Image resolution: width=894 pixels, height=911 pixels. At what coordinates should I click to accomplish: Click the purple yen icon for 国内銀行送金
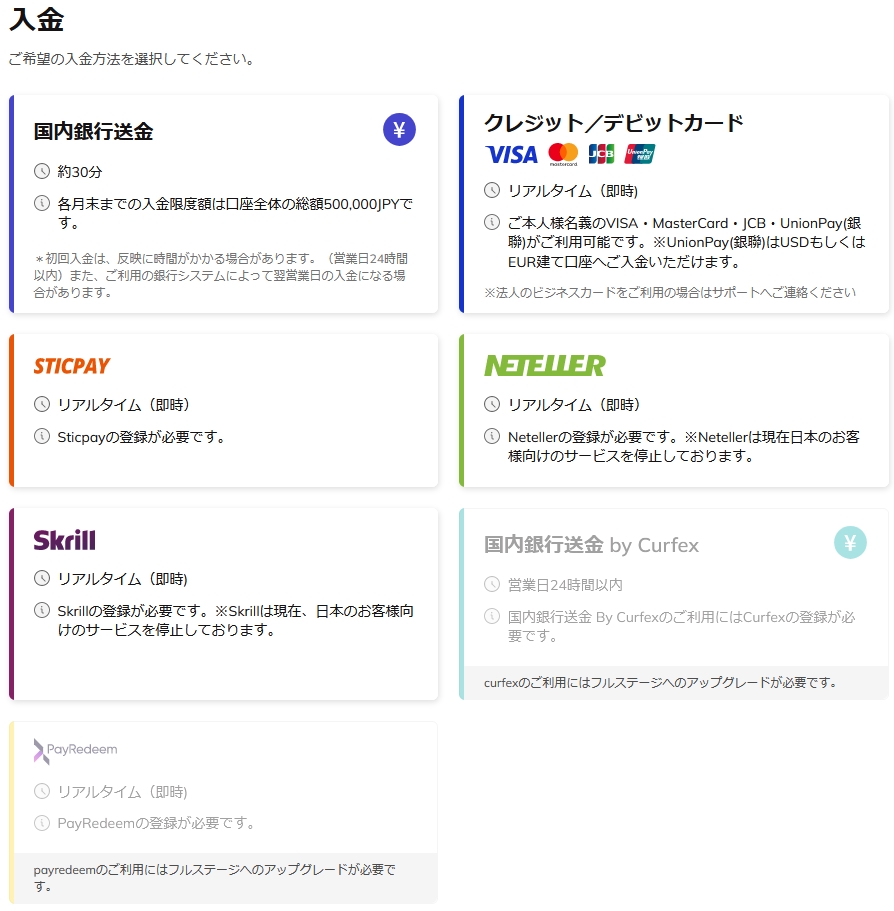tap(399, 130)
